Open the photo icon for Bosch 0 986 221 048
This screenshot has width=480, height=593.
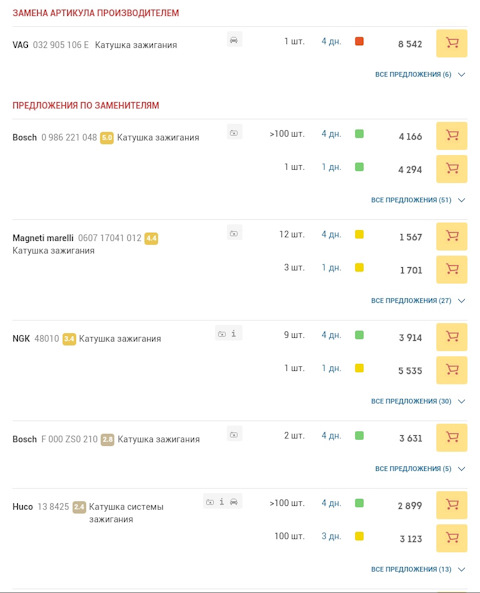tap(234, 133)
